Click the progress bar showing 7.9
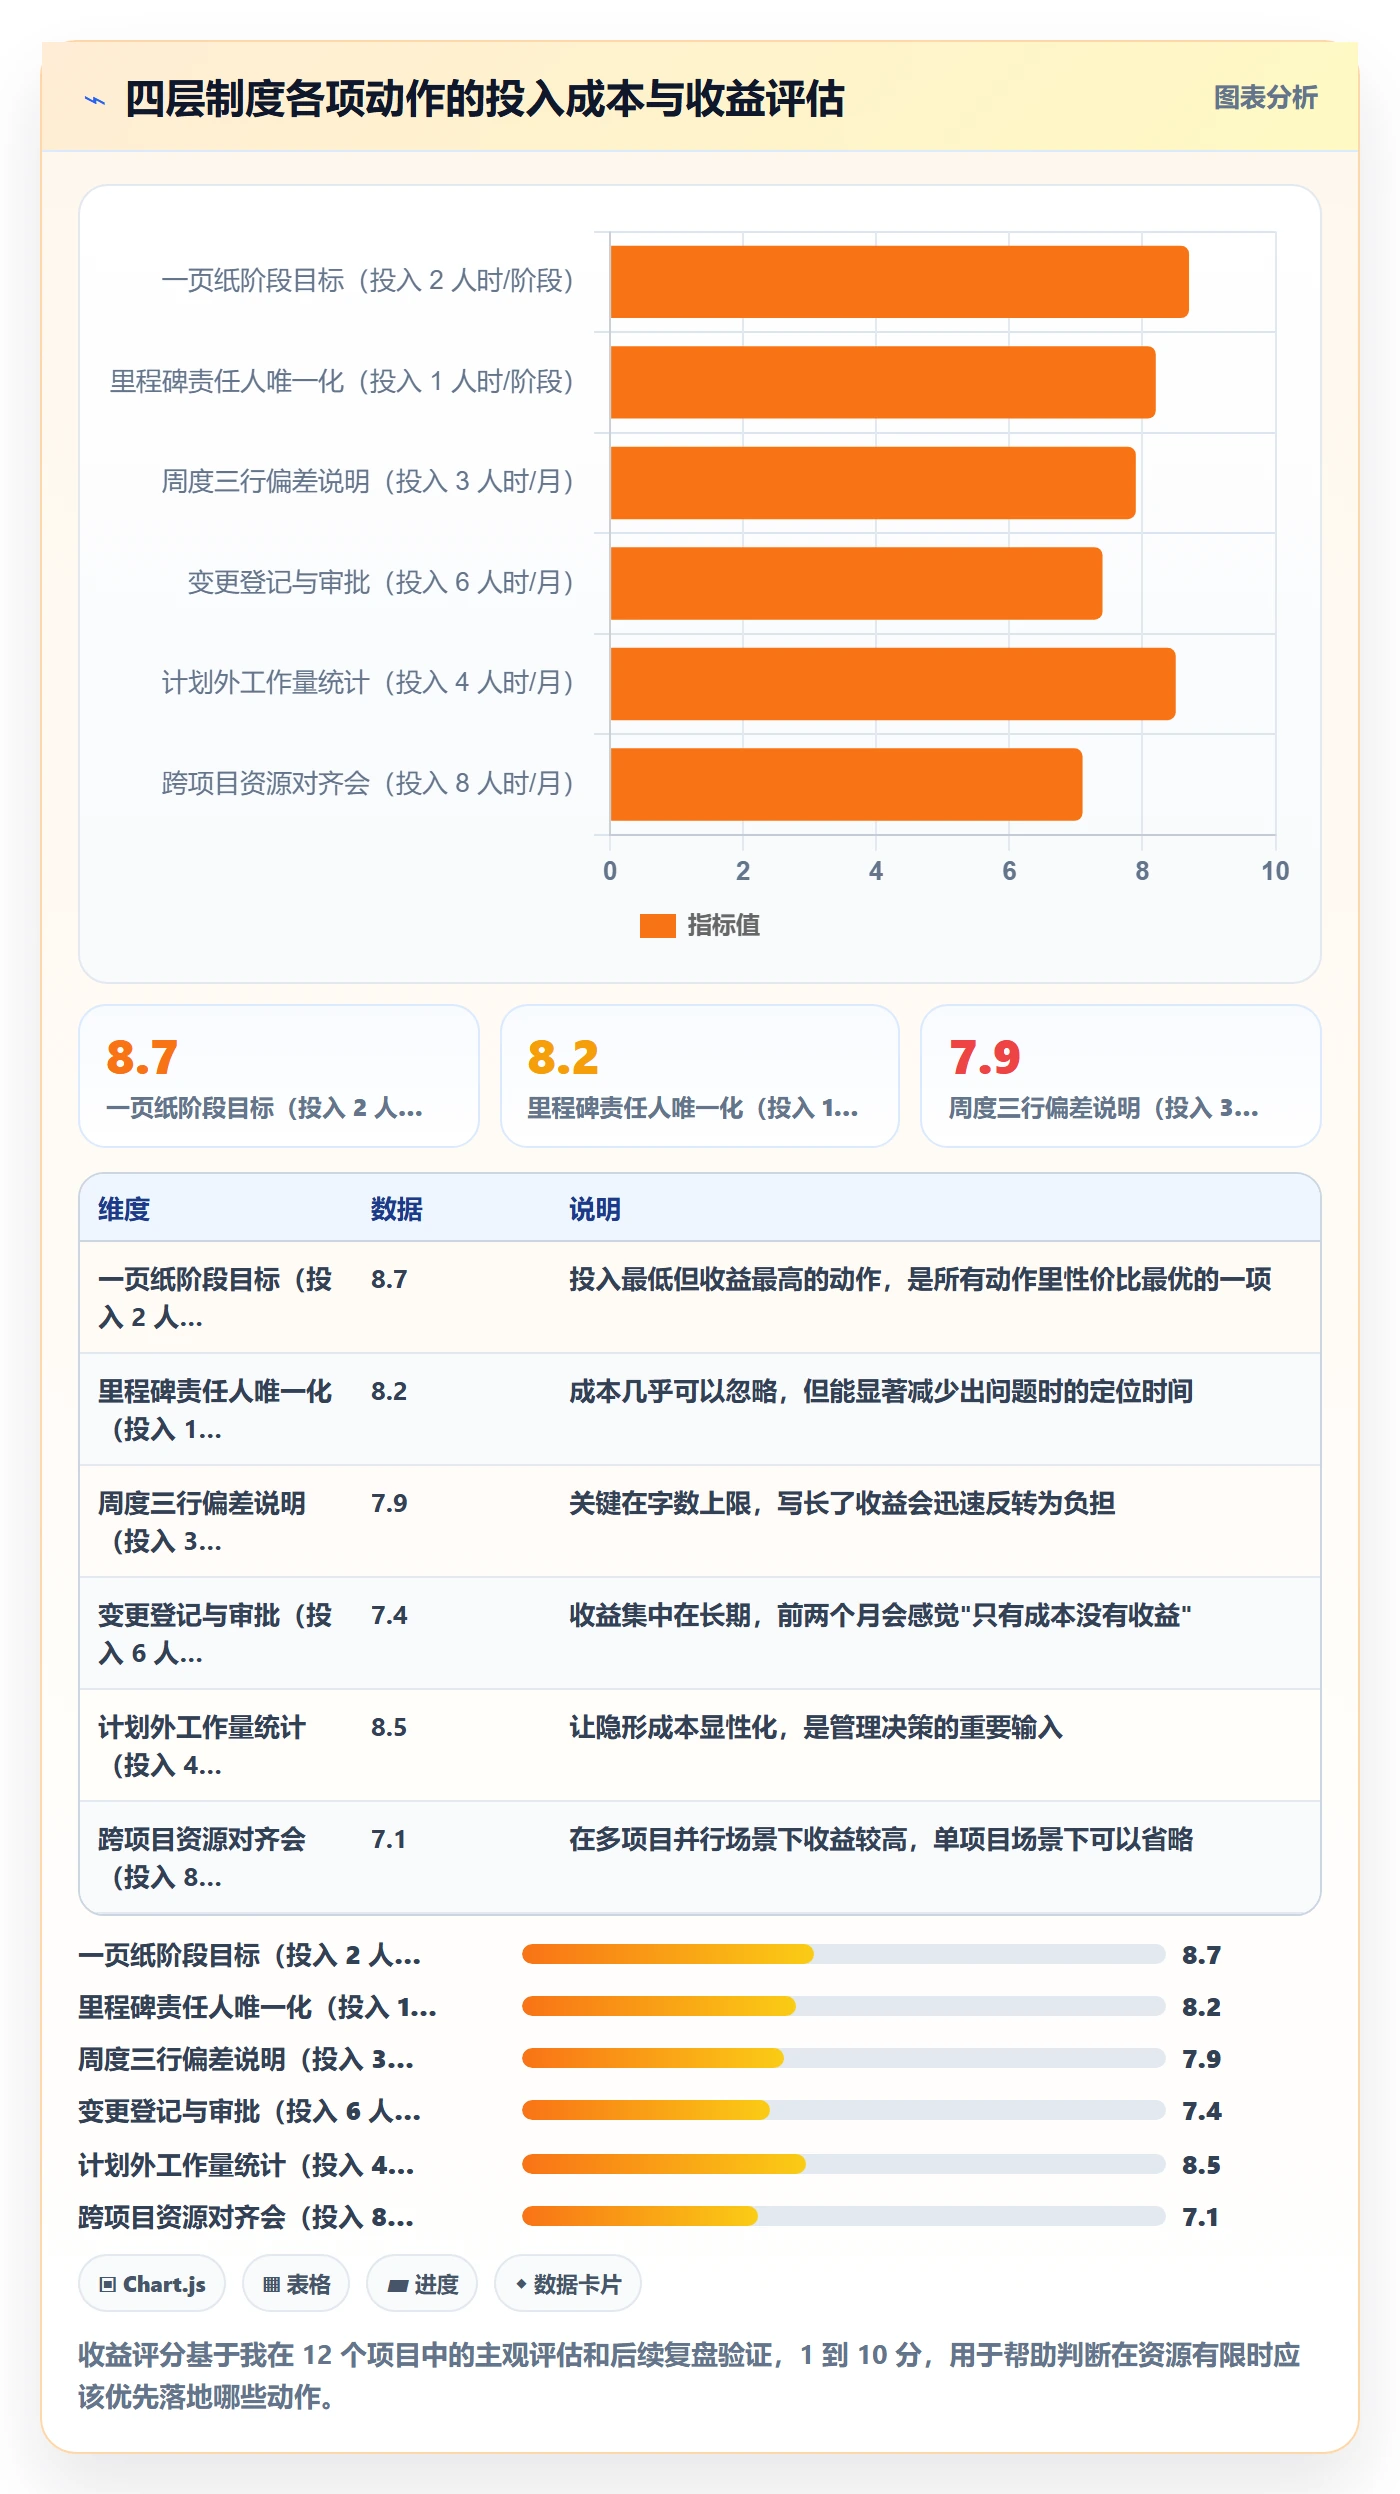 pyautogui.click(x=843, y=2058)
